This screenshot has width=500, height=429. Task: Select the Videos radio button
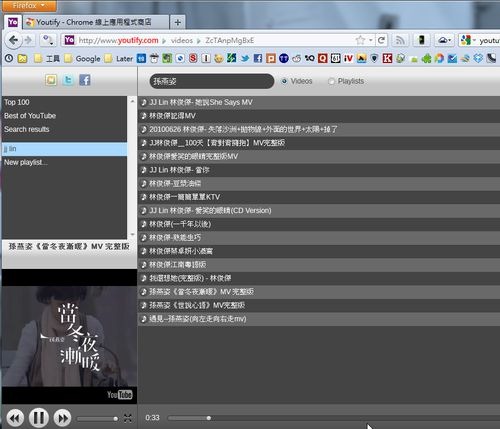[284, 81]
